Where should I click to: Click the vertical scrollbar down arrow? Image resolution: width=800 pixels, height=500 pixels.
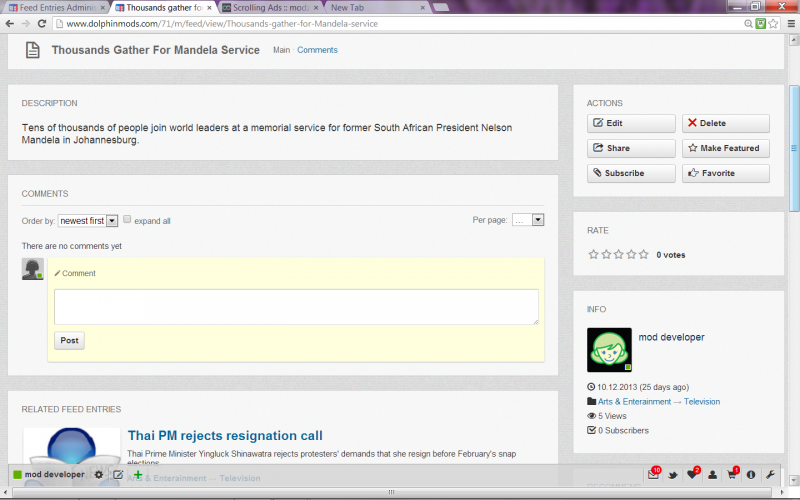click(794, 481)
